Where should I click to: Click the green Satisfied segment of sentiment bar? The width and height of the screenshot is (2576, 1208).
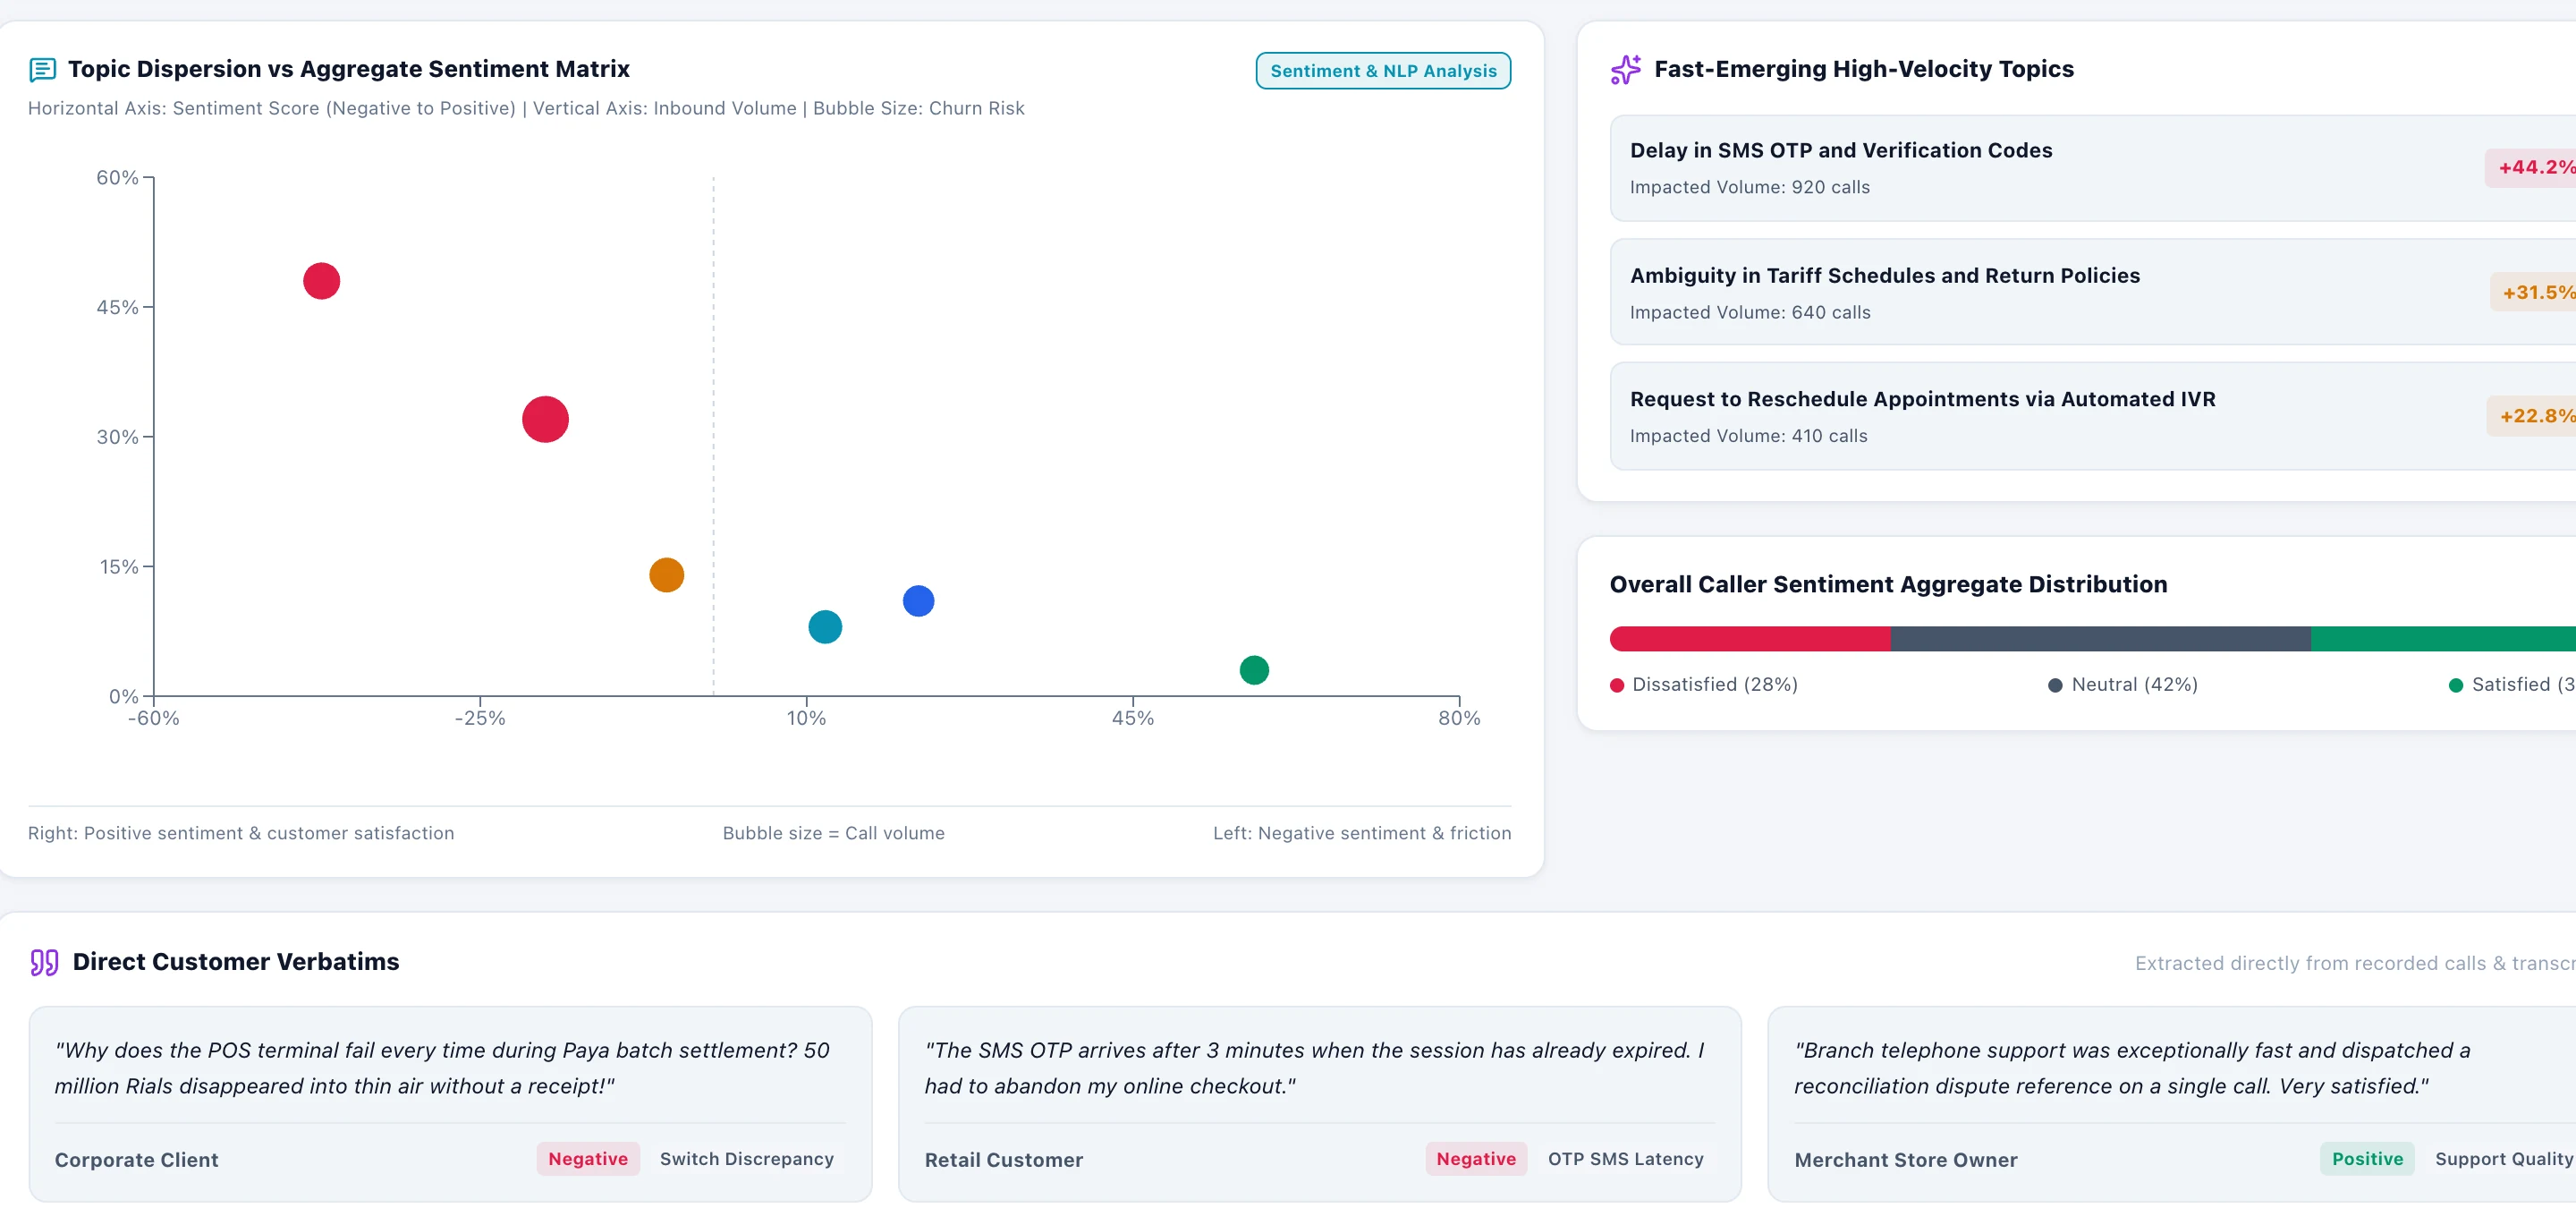coord(2443,639)
